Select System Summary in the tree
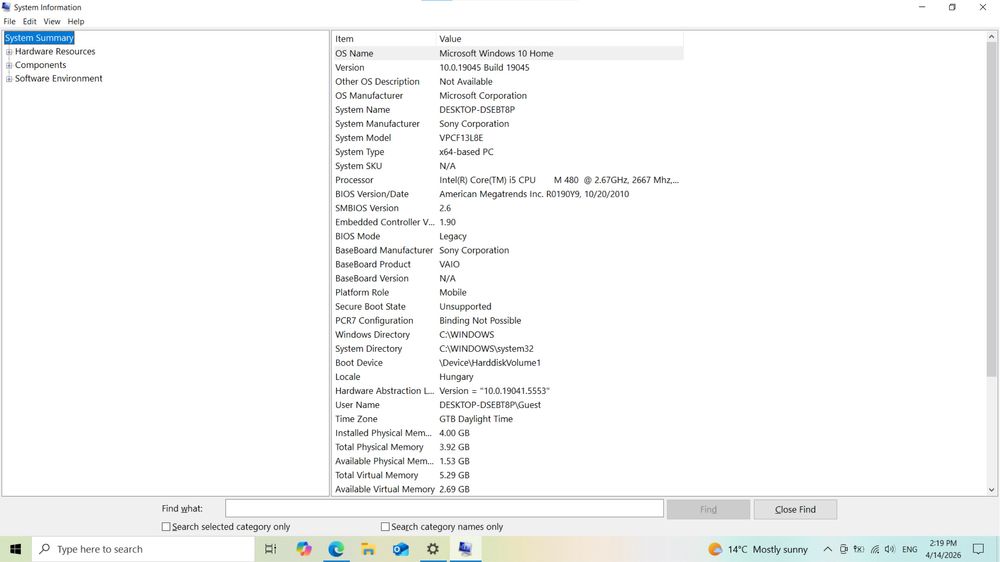 (39, 38)
